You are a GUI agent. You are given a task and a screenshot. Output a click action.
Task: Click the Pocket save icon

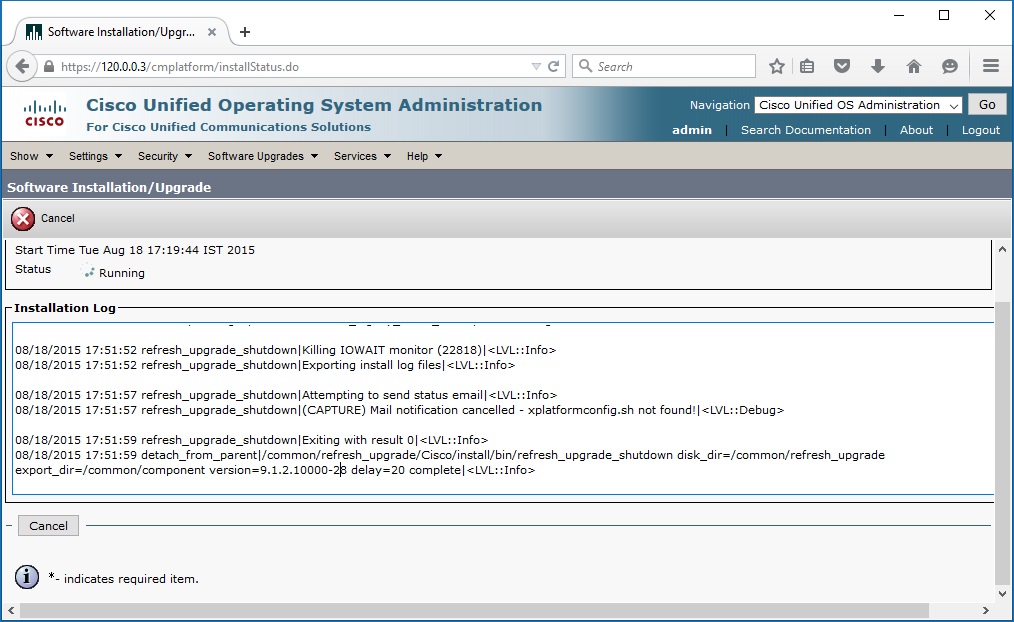[x=841, y=66]
